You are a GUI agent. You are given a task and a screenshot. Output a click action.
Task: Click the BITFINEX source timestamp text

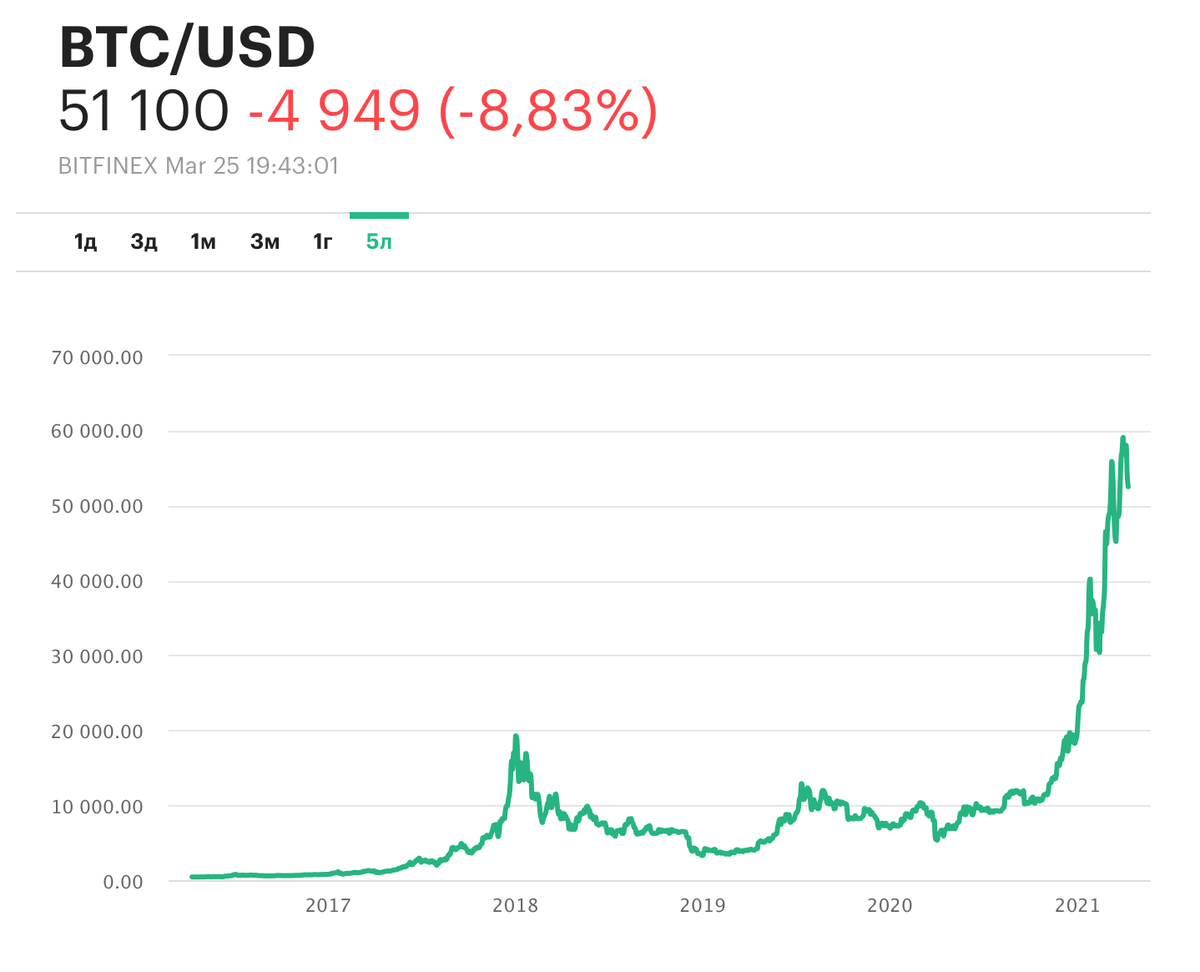[199, 166]
